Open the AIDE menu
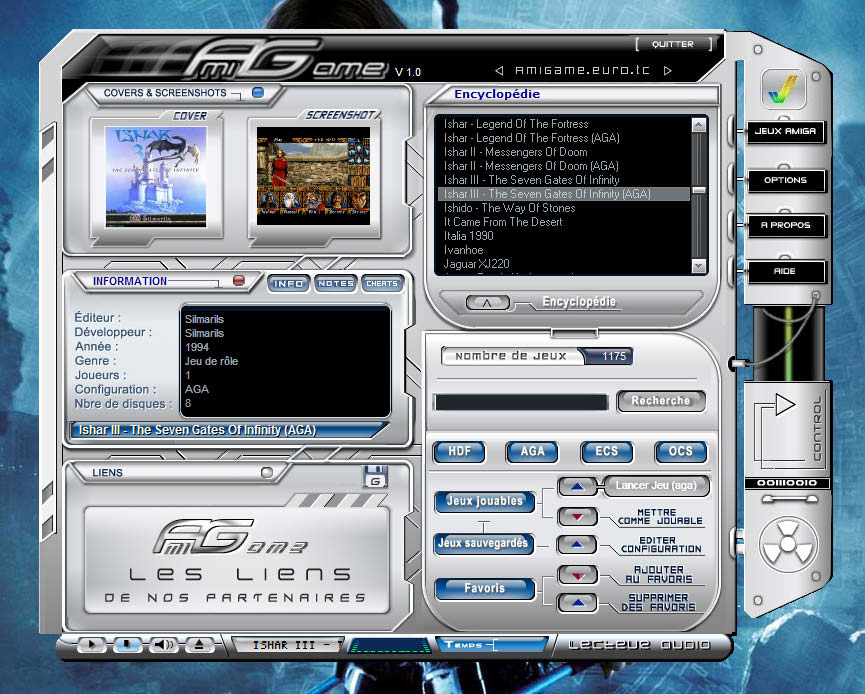865x694 pixels. (785, 271)
